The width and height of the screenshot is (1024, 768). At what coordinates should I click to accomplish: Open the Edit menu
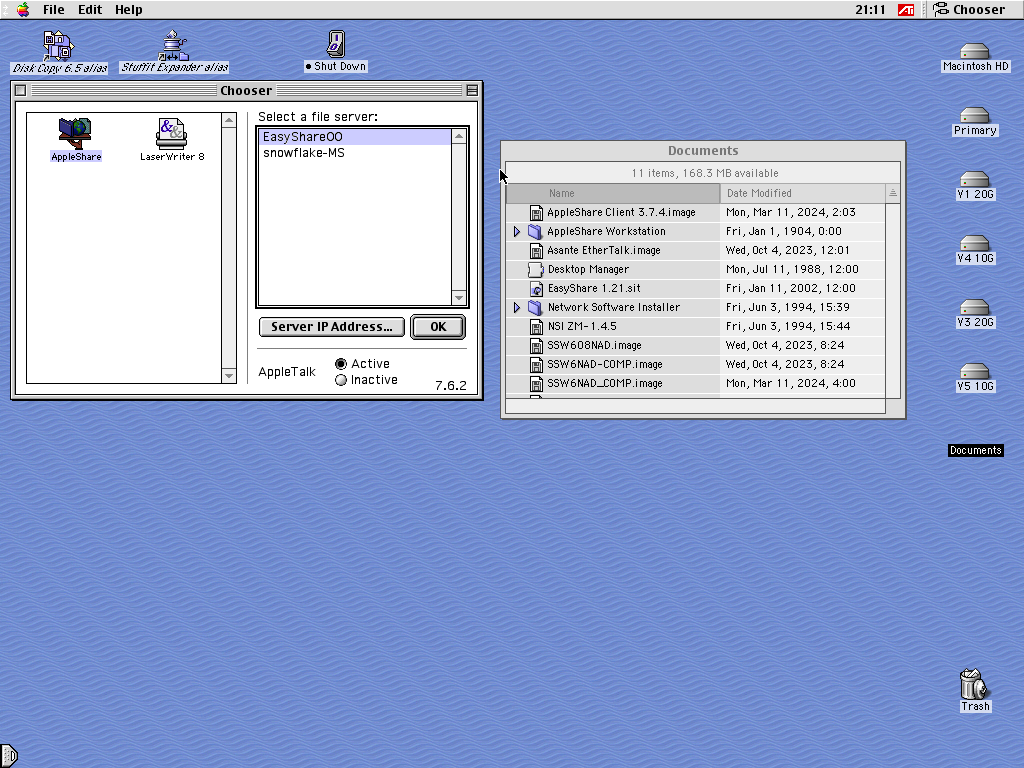pyautogui.click(x=90, y=10)
